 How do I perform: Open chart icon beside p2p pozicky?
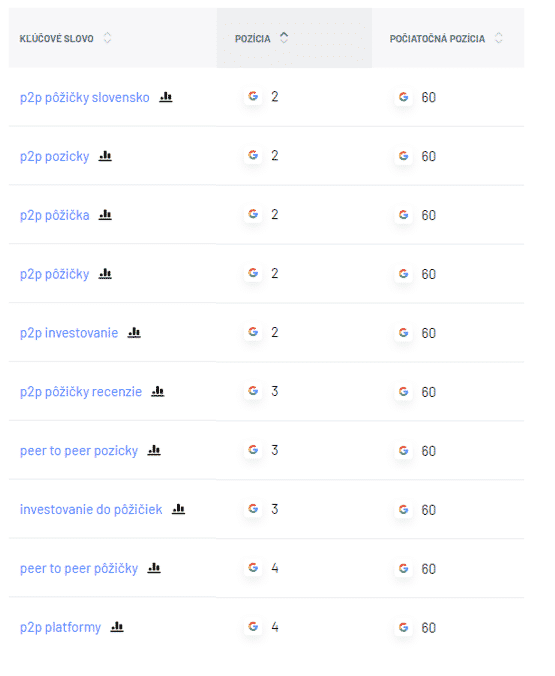point(105,156)
